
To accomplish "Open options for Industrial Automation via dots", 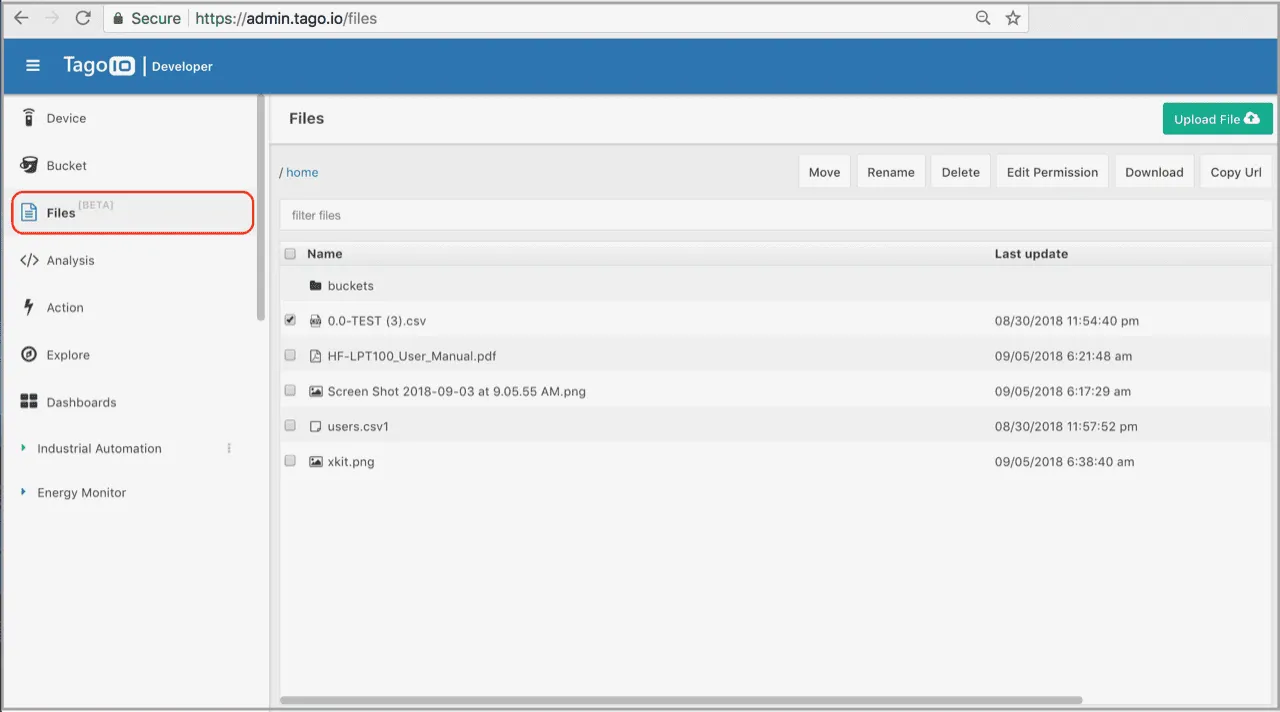I will pos(228,448).
